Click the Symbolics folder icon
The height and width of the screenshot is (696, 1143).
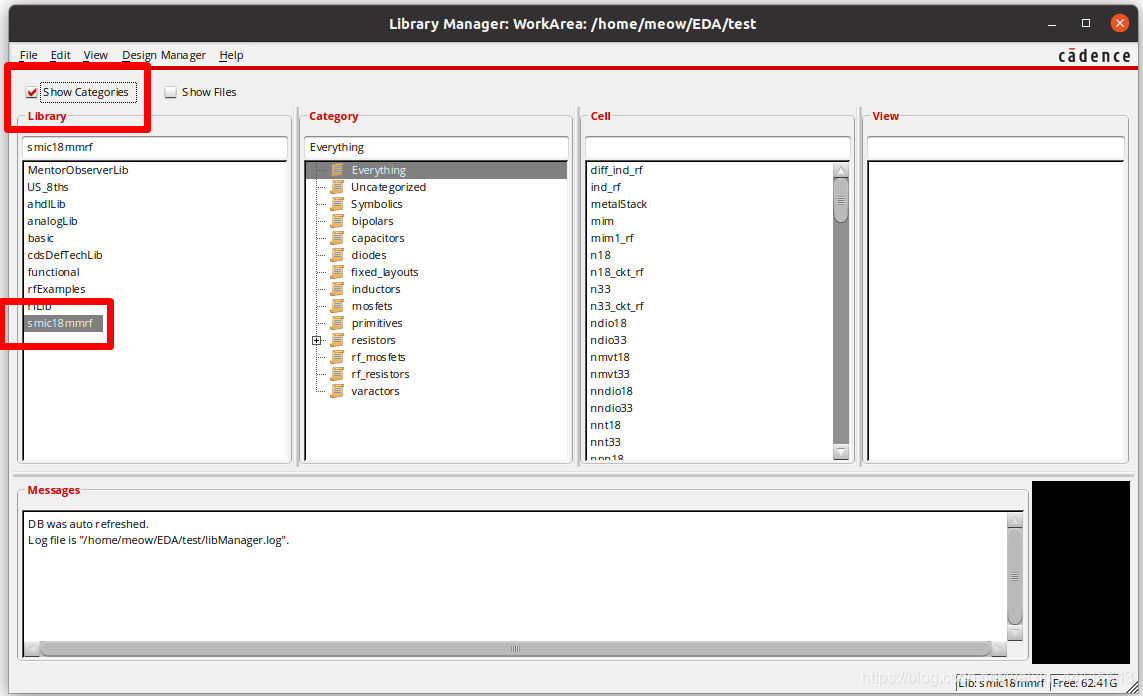click(x=337, y=204)
